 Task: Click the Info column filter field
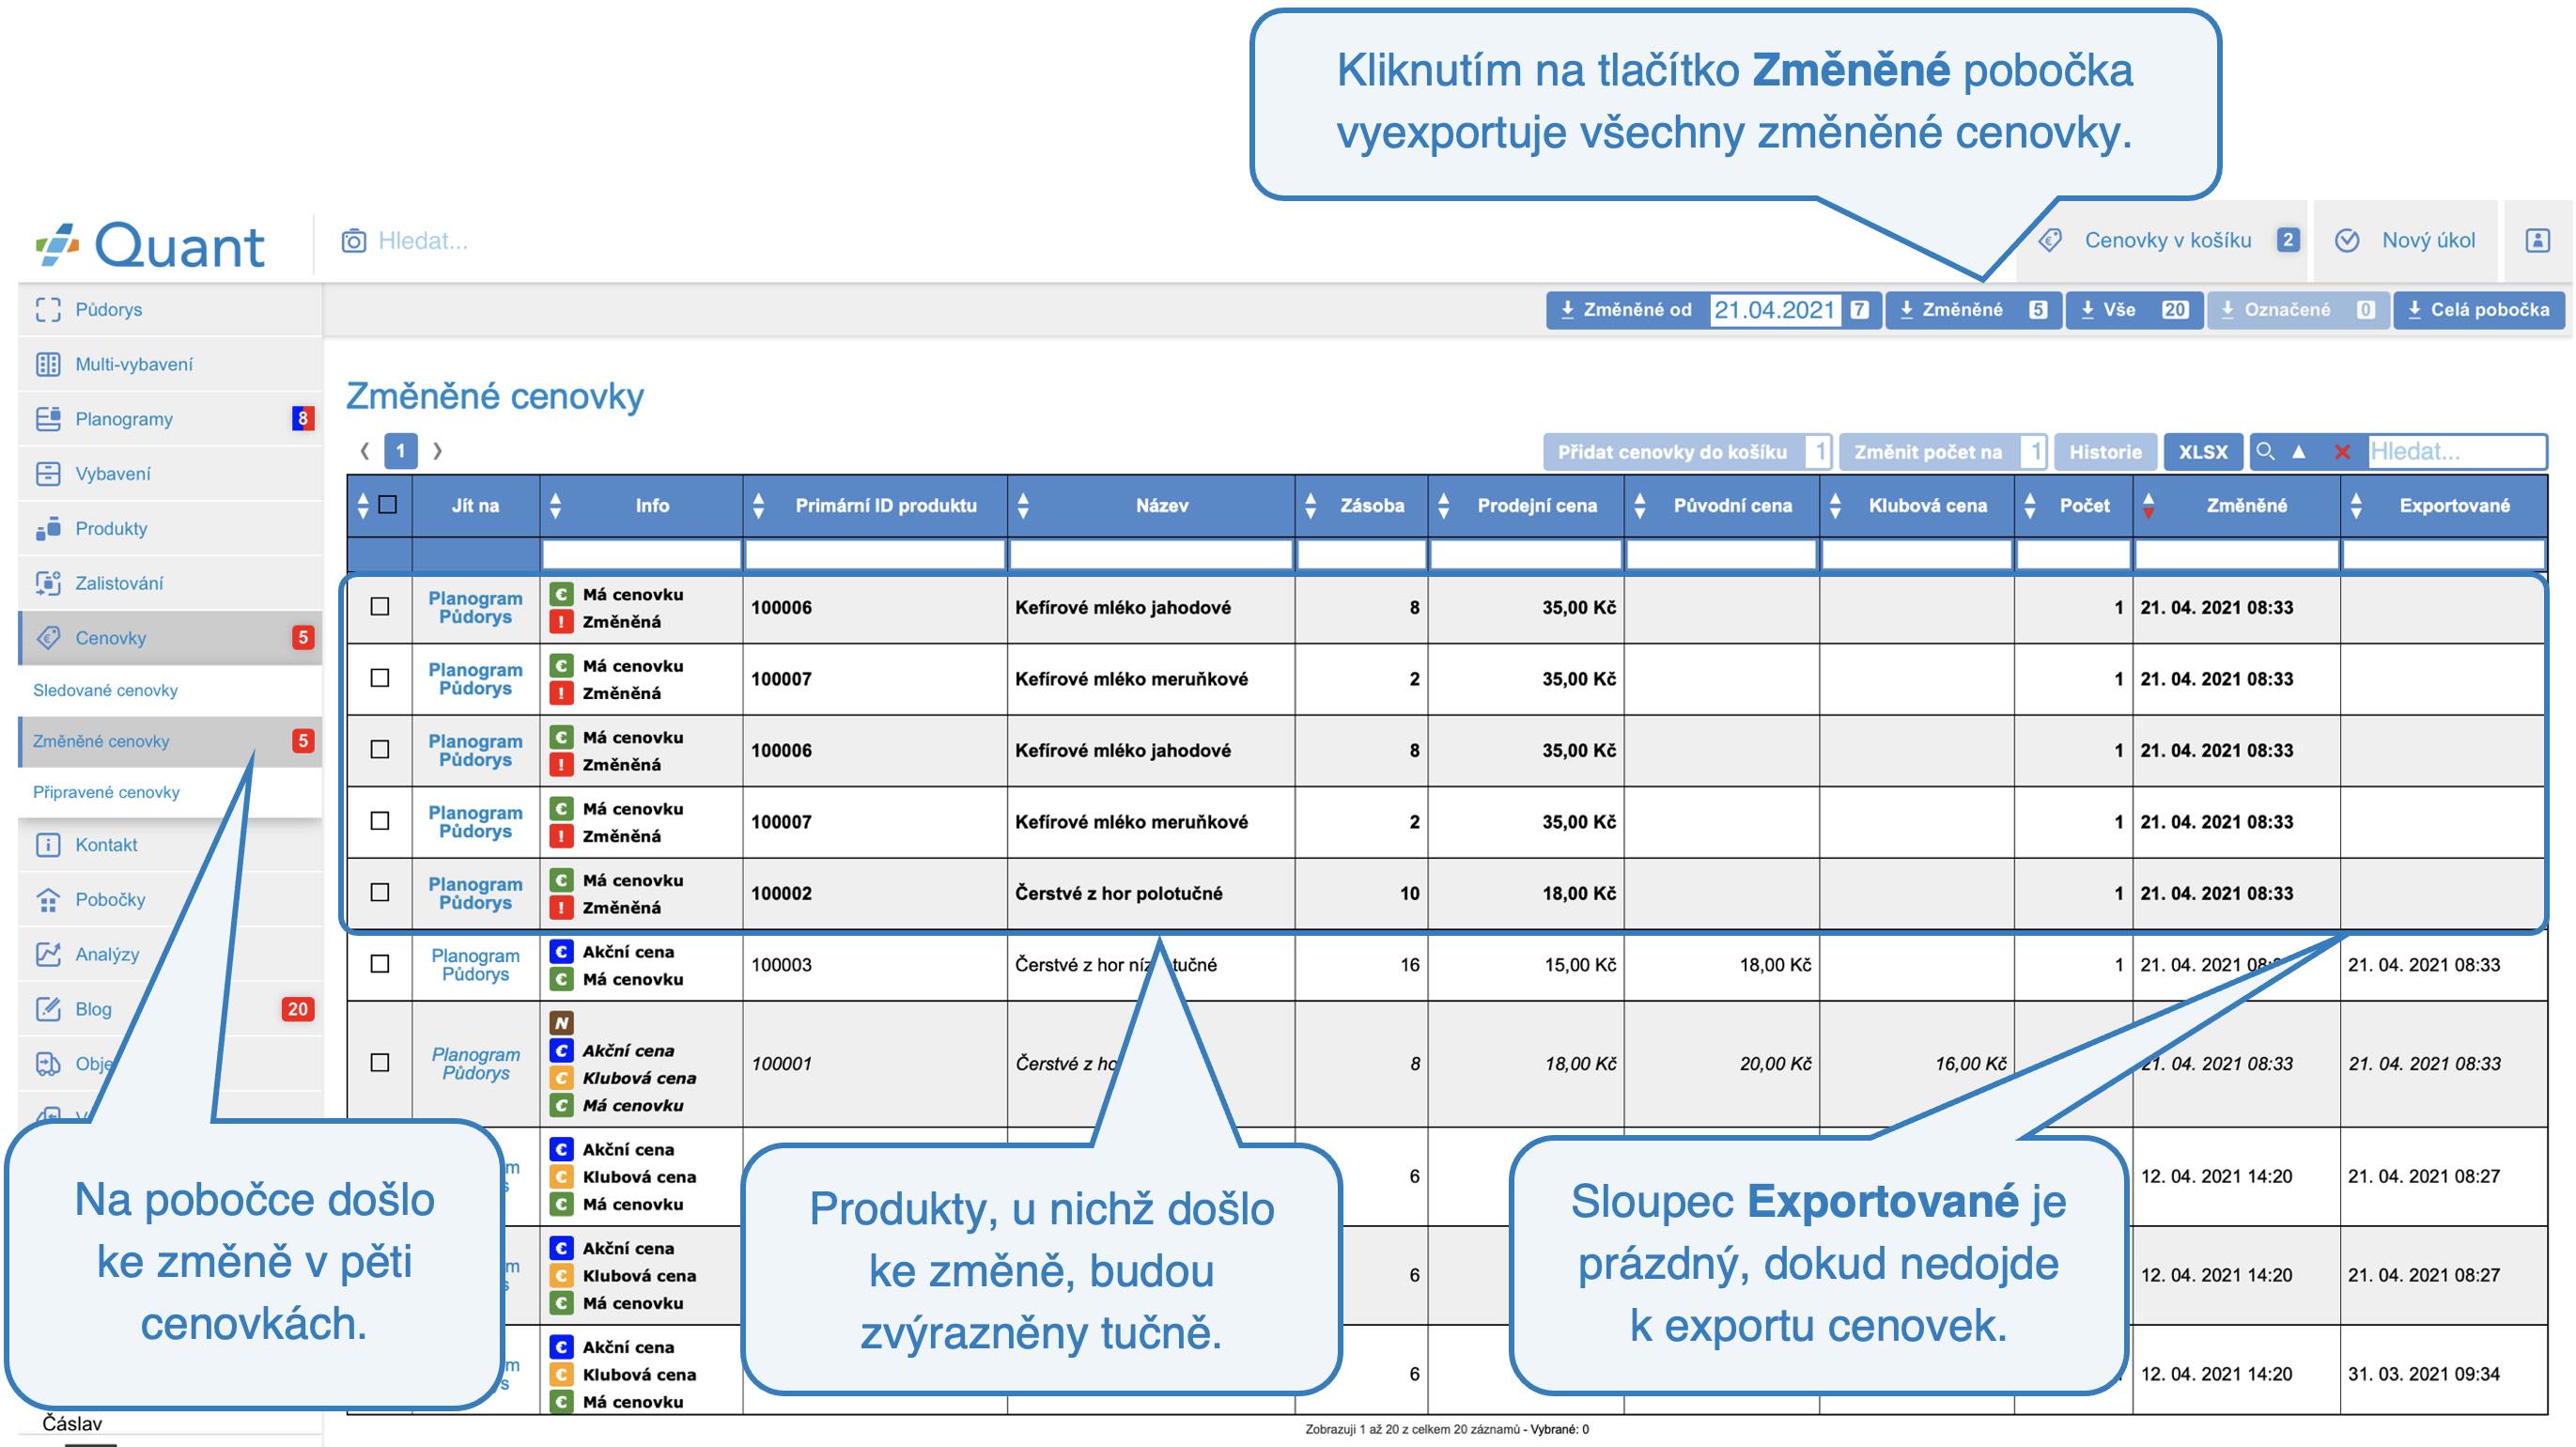[x=641, y=554]
